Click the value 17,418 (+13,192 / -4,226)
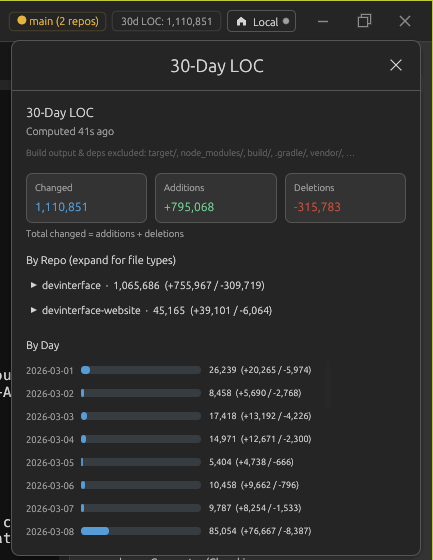This screenshot has width=433, height=560. click(x=260, y=416)
